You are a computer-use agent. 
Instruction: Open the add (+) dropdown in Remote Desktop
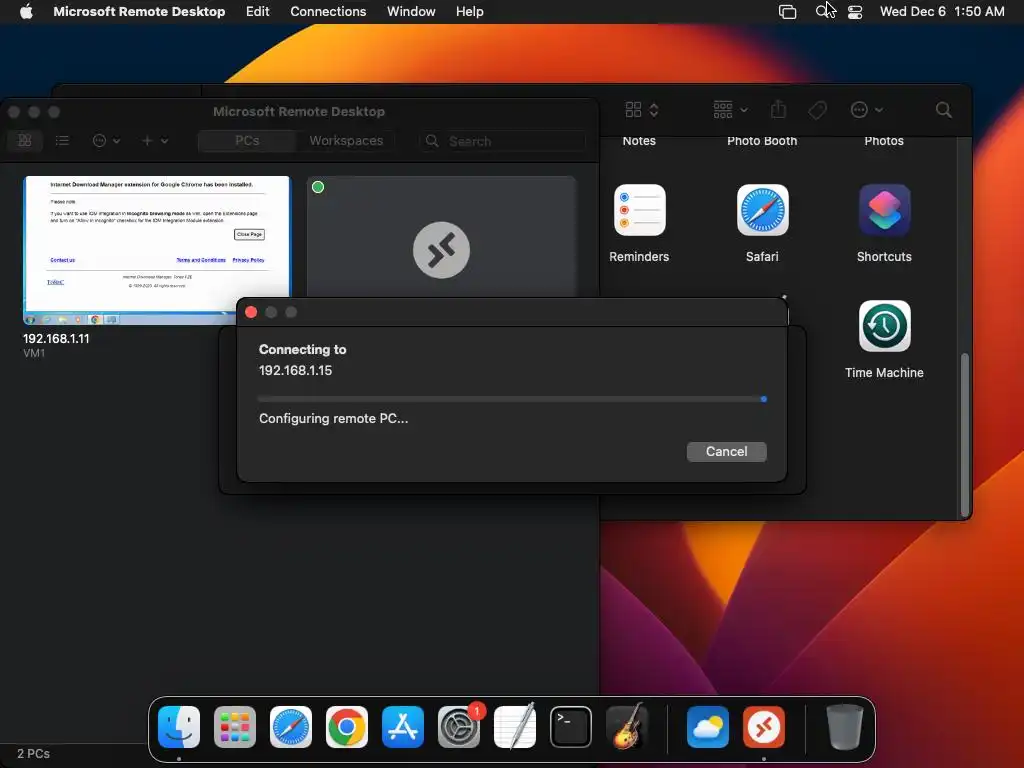pyautogui.click(x=155, y=140)
